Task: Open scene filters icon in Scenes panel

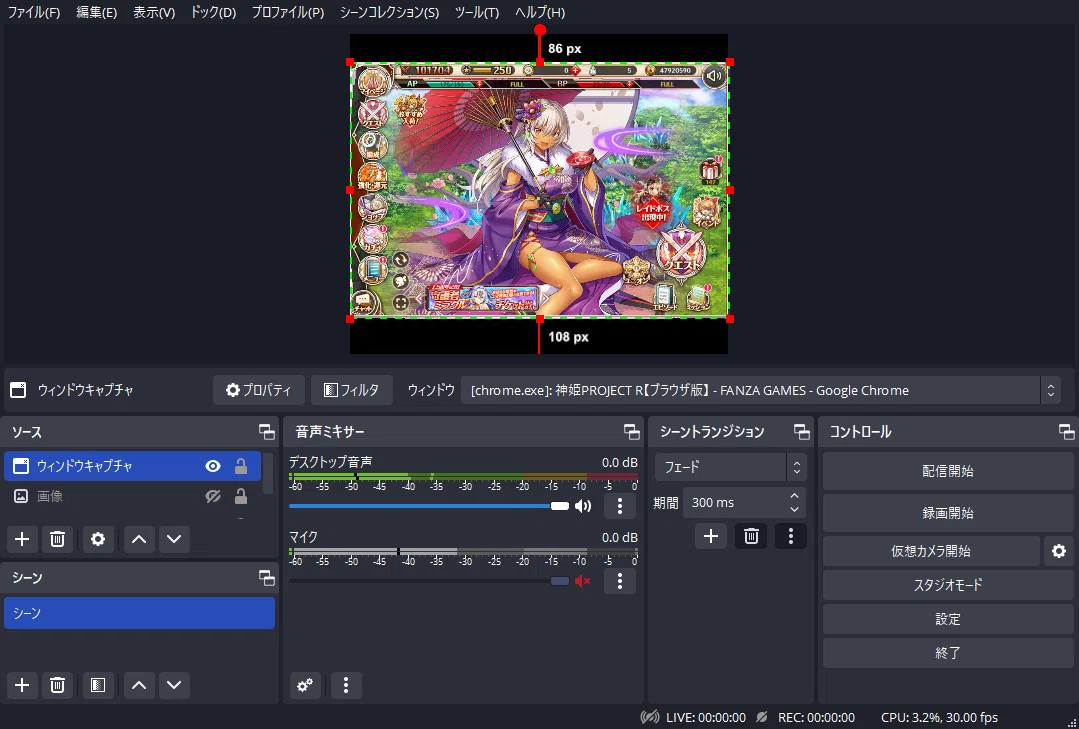Action: click(x=98, y=685)
